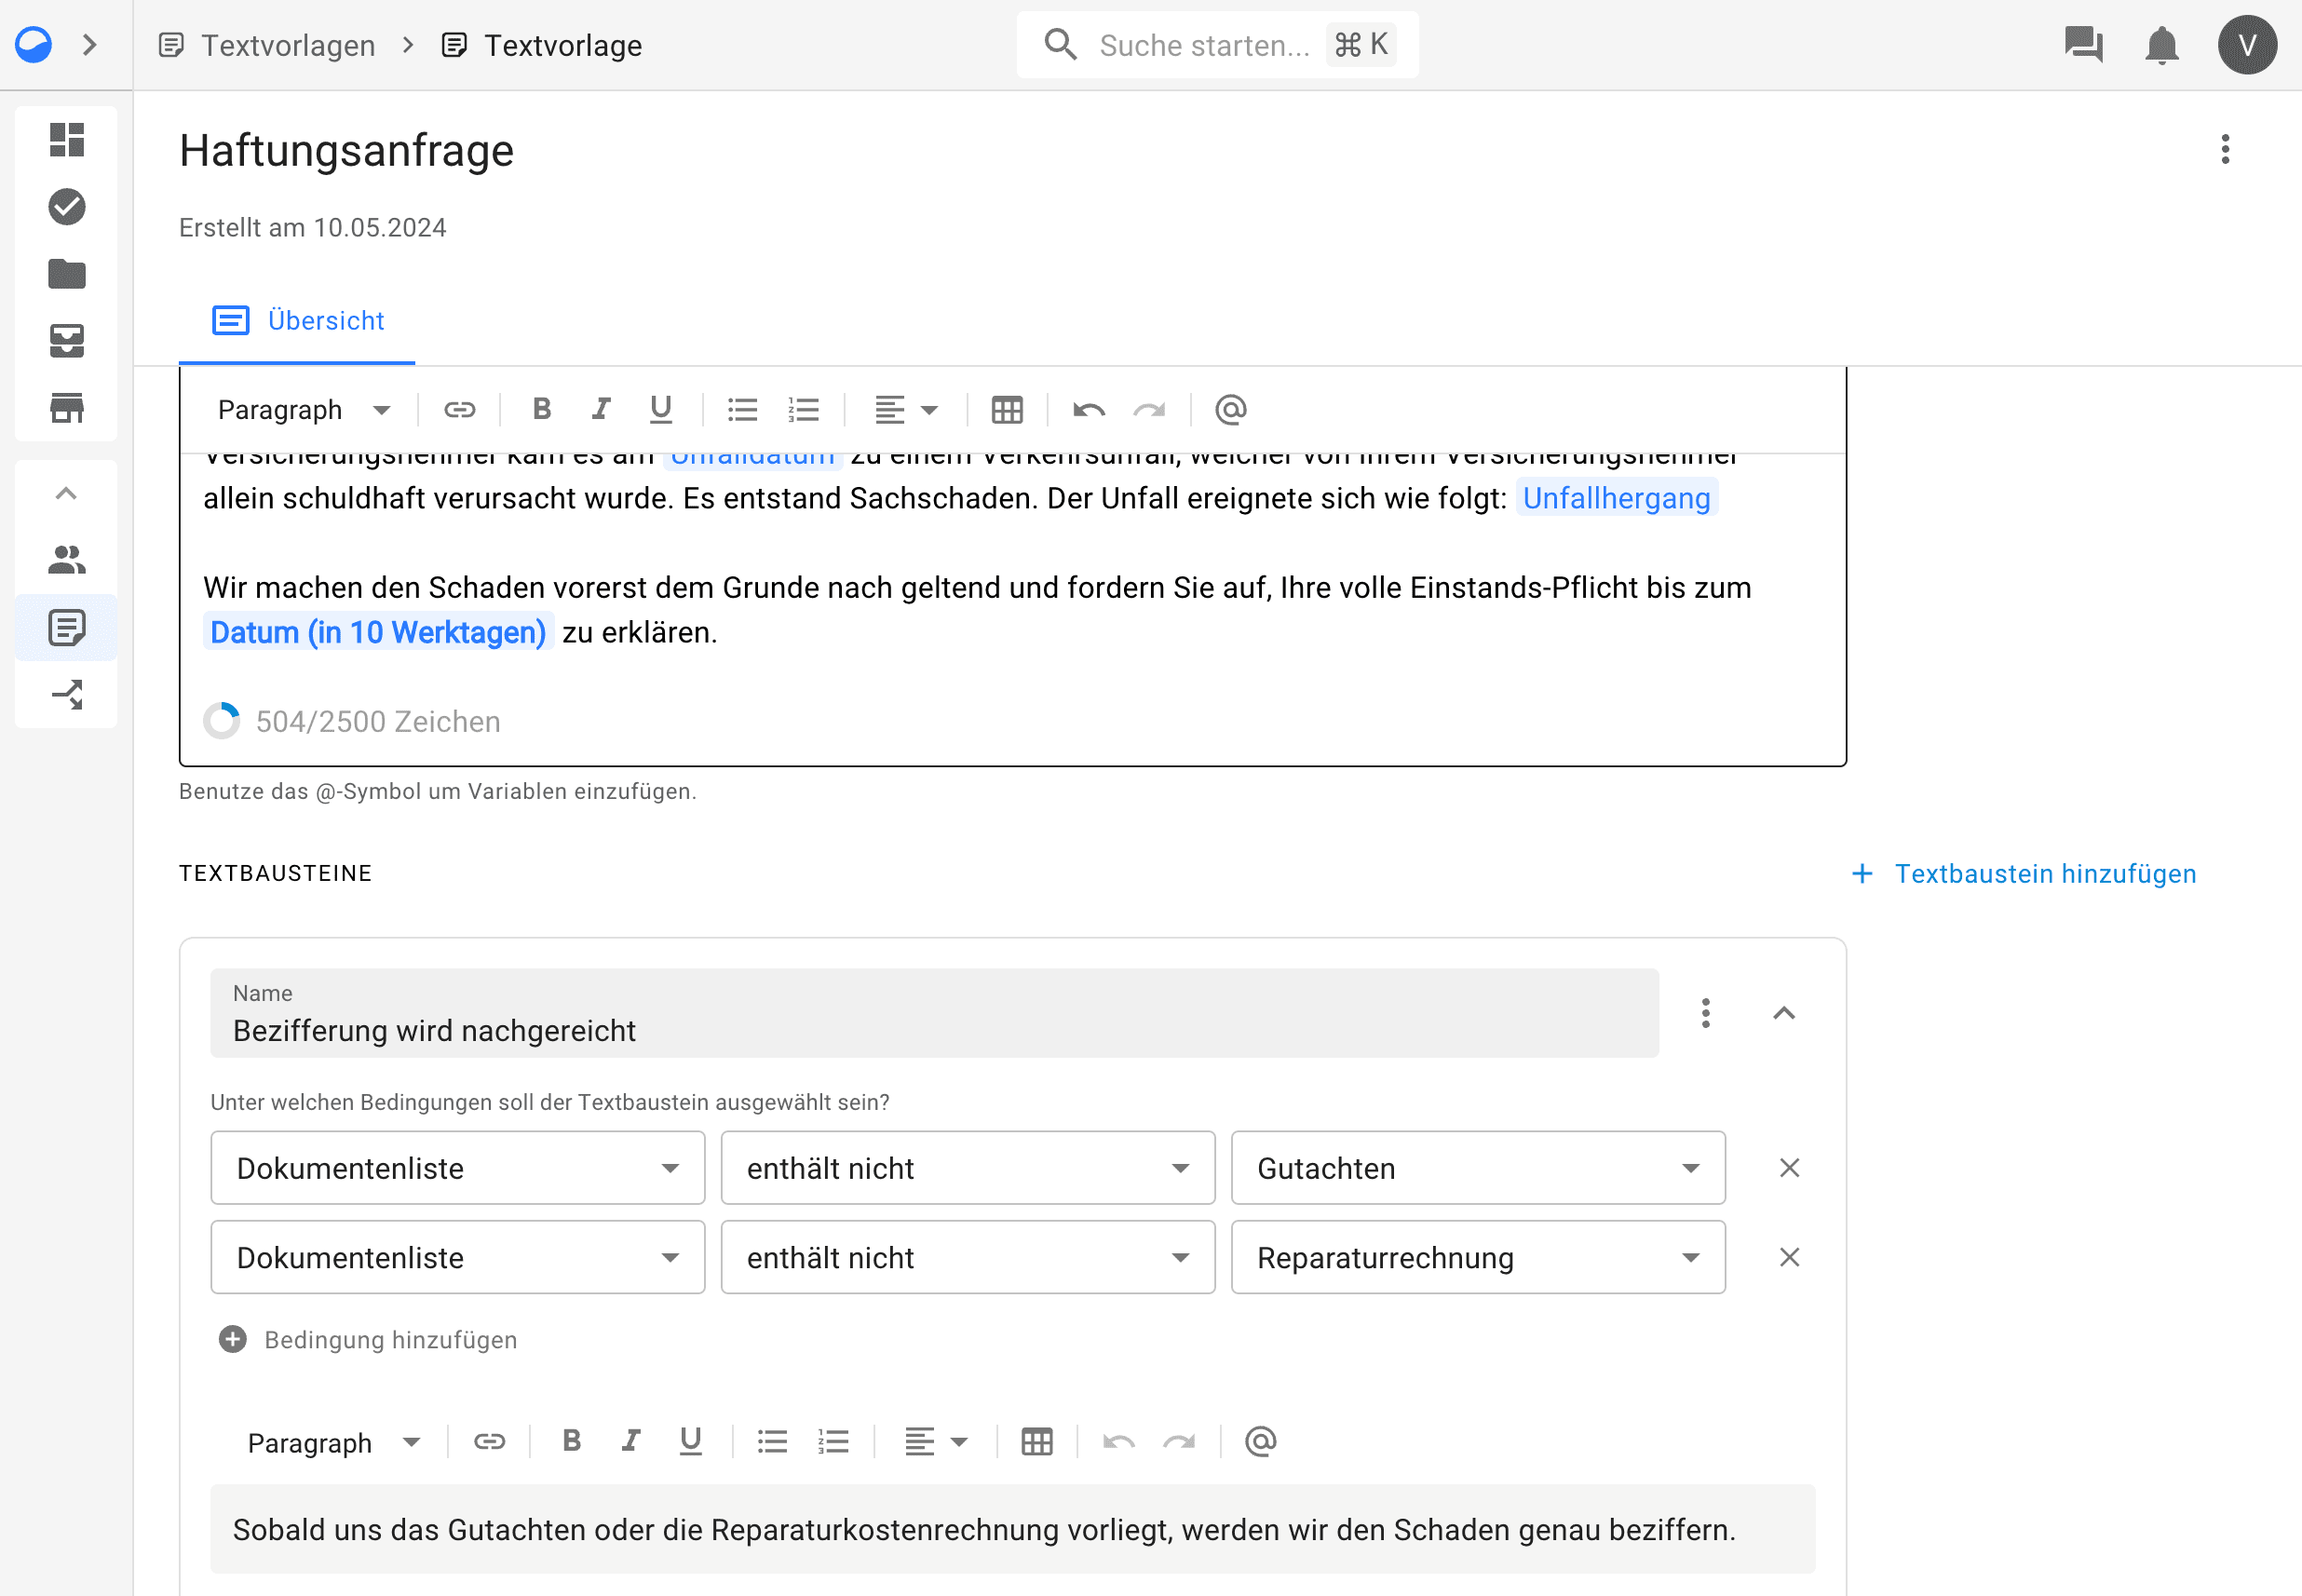Insert a table in the top editor
This screenshot has height=1596, width=2302.
click(x=1006, y=410)
